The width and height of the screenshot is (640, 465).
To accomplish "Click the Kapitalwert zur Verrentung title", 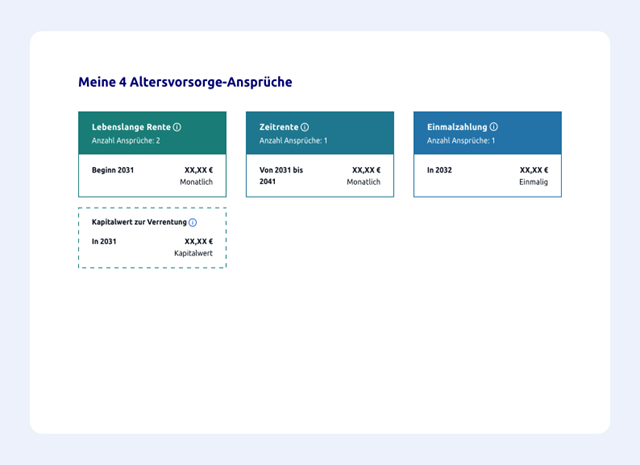I will pos(138,222).
